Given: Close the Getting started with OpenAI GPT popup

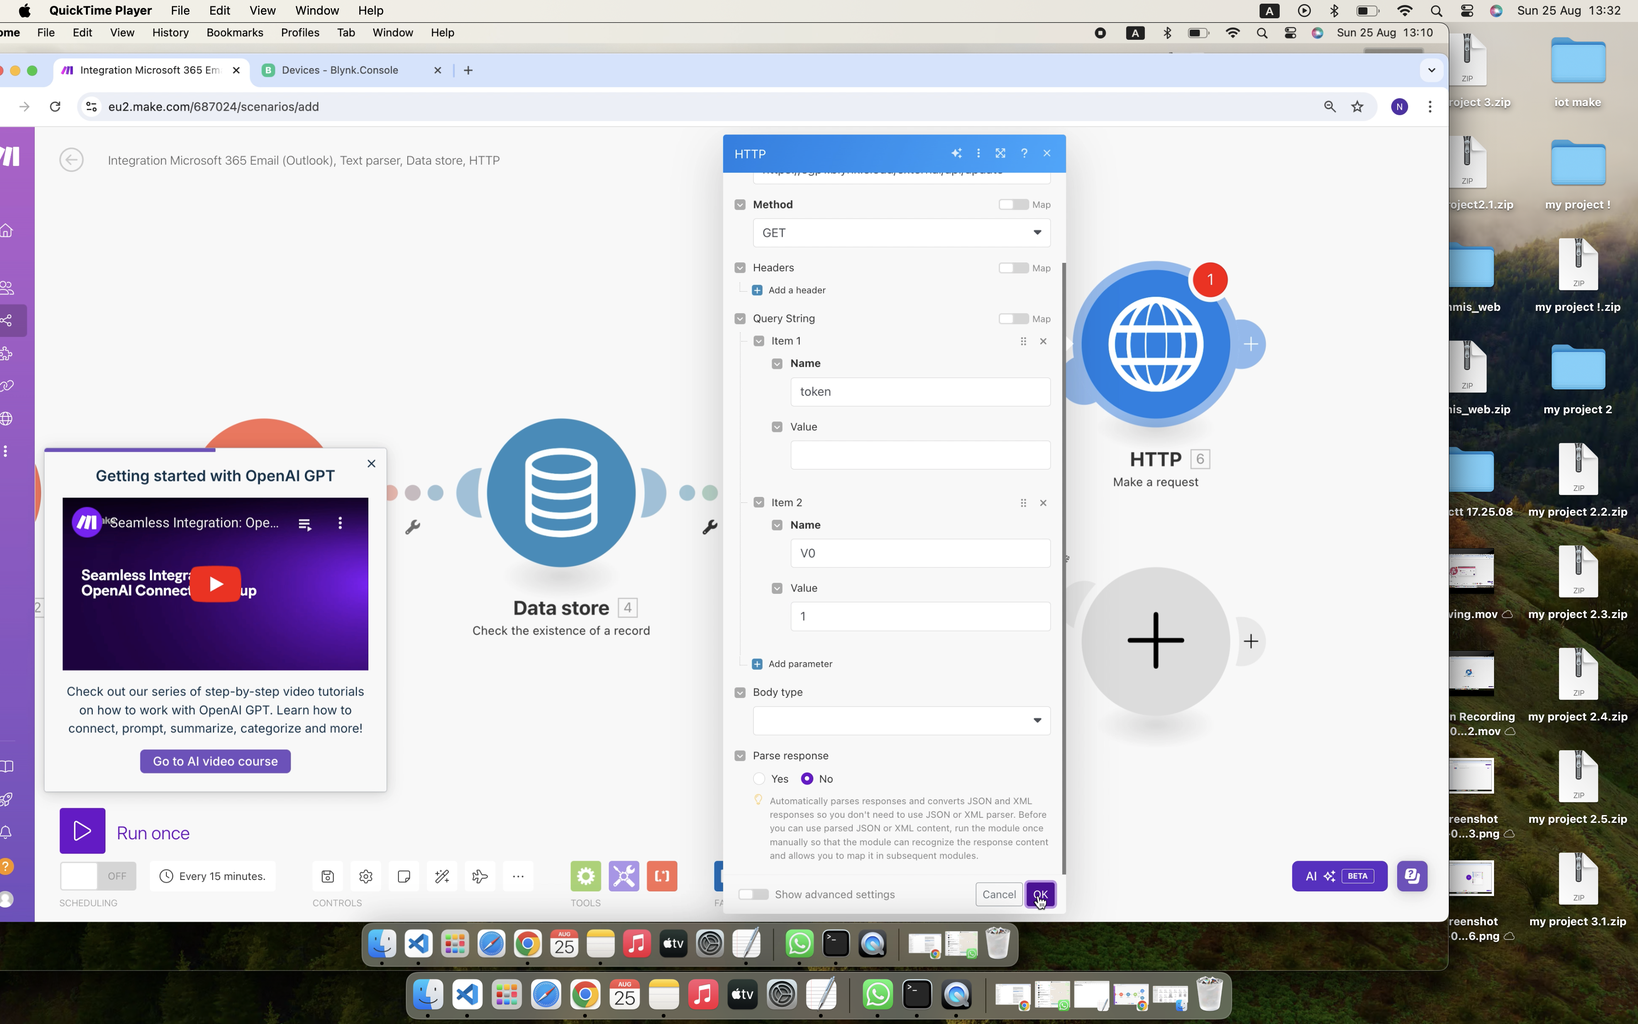Looking at the screenshot, I should click(371, 463).
